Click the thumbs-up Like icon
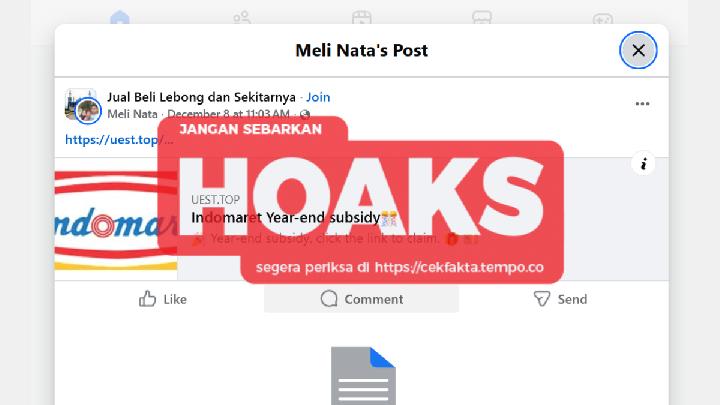 [147, 299]
